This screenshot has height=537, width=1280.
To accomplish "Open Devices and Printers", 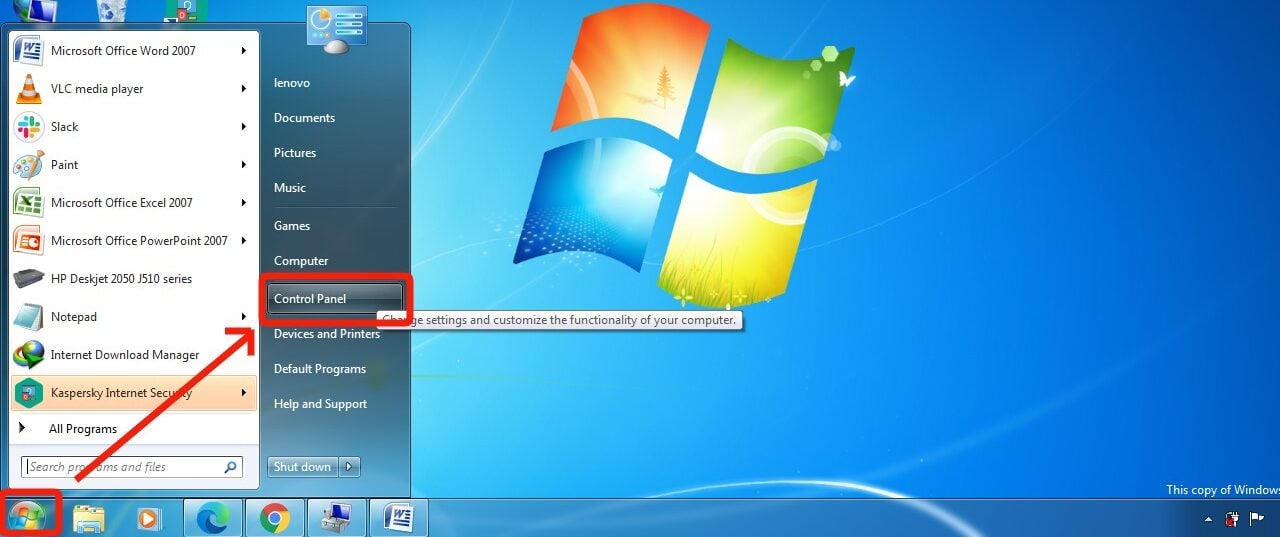I will pos(327,334).
